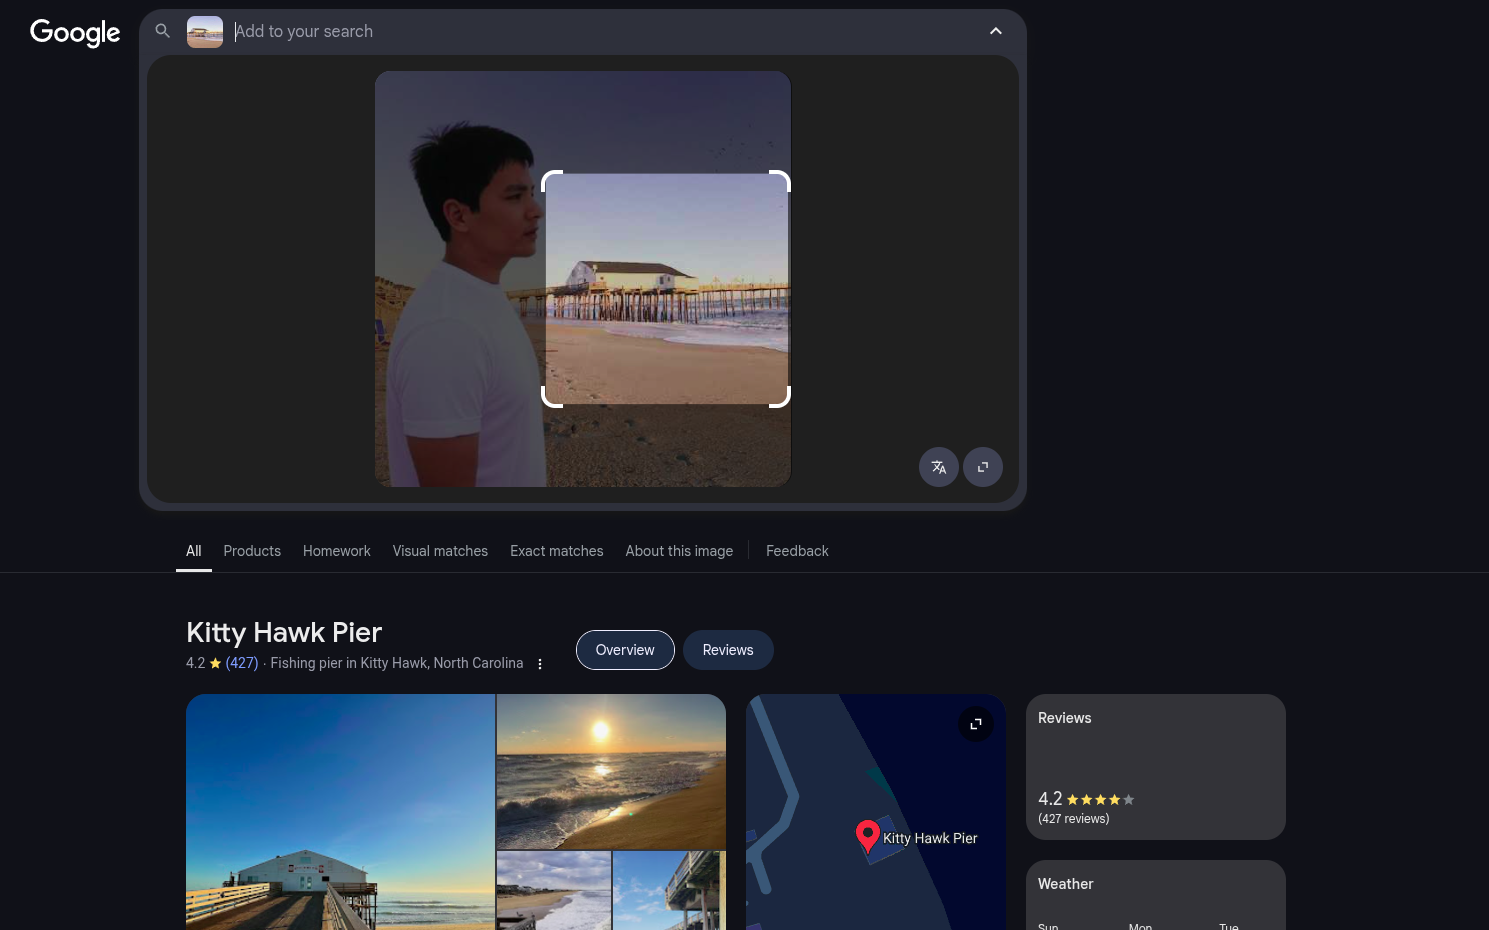Click the Add to your search field
The image size is (1489, 930).
point(600,31)
